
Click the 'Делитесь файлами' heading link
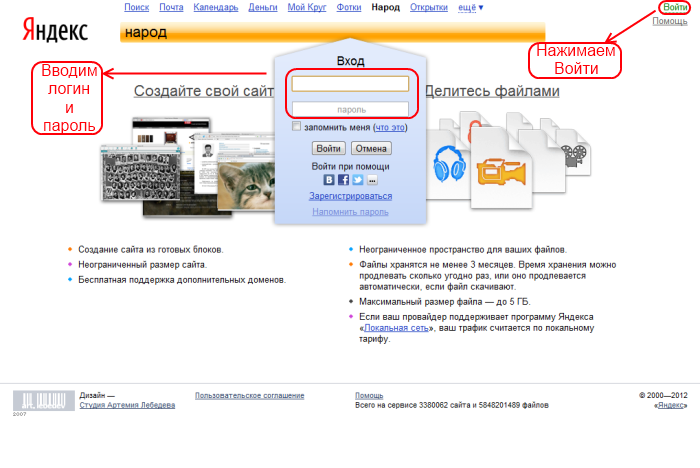(x=492, y=91)
